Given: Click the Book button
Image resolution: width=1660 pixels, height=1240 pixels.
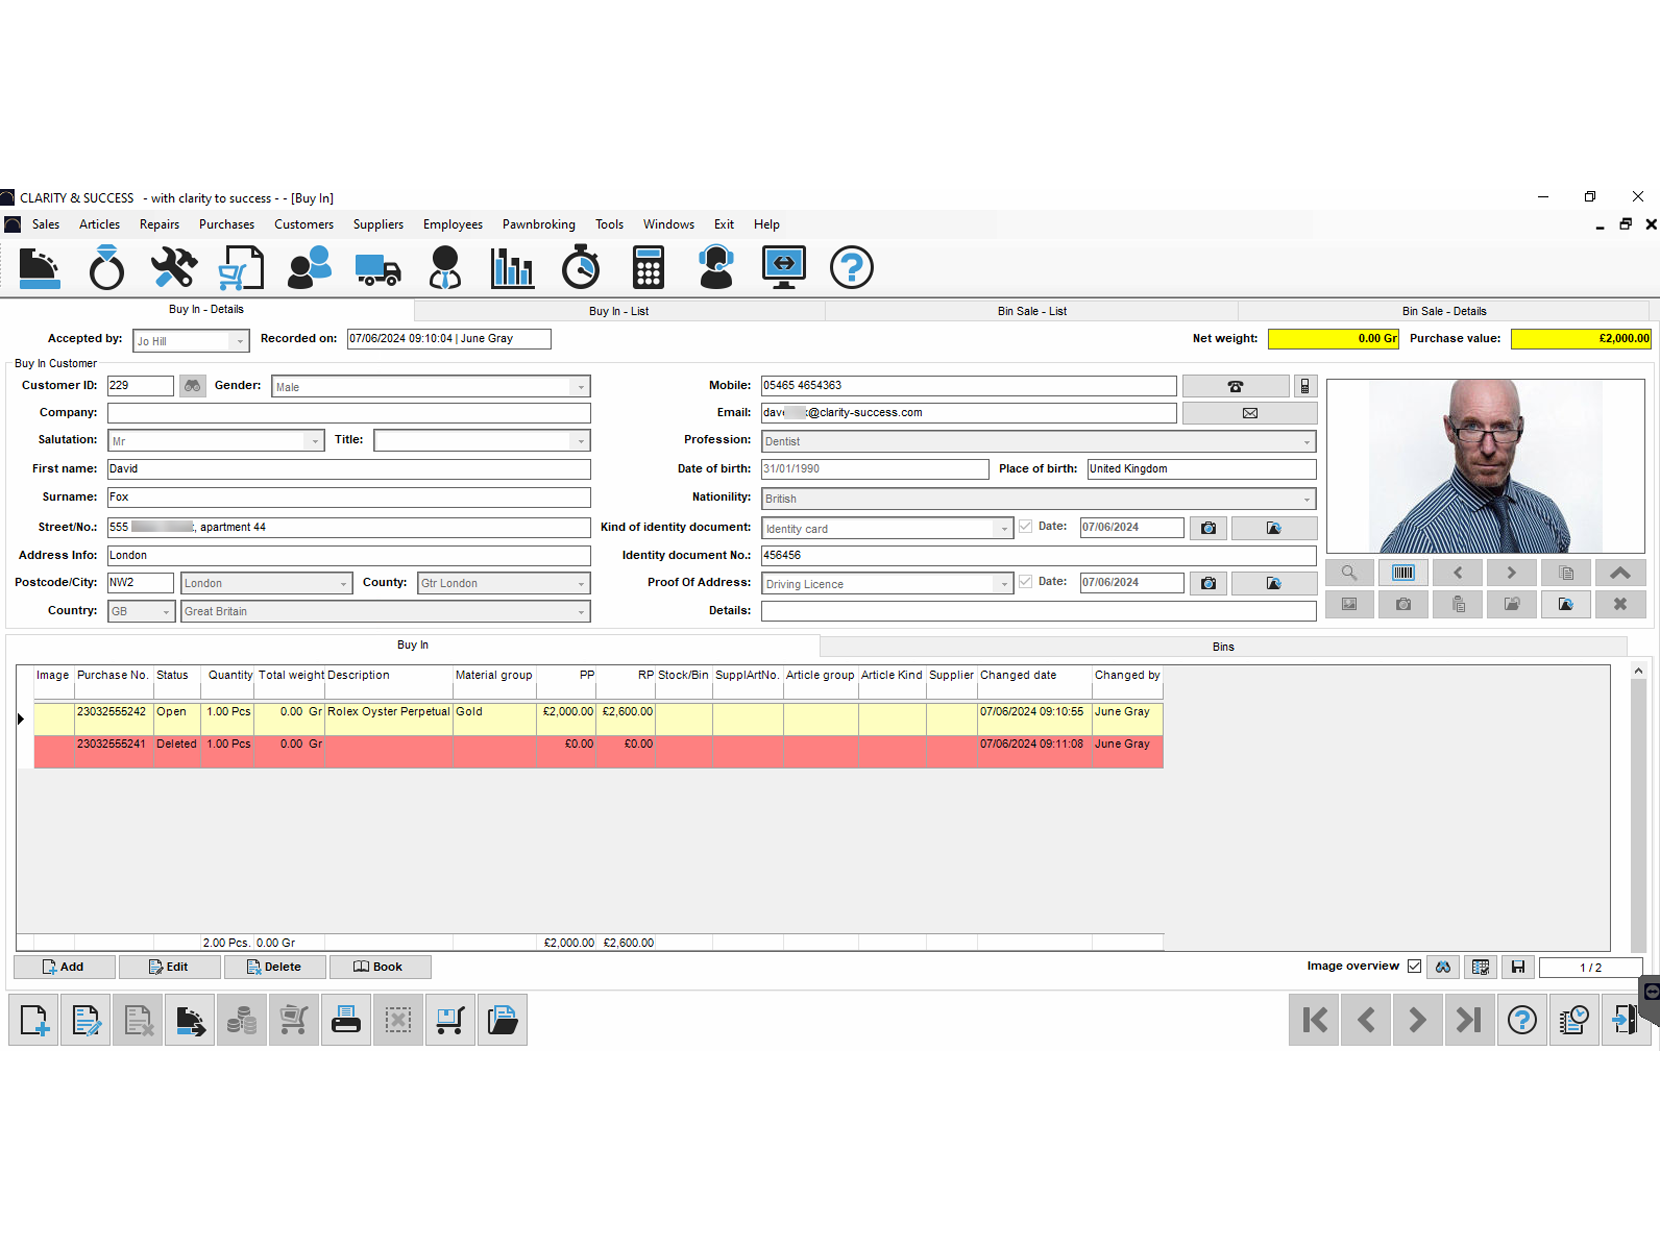Looking at the screenshot, I should click(380, 966).
